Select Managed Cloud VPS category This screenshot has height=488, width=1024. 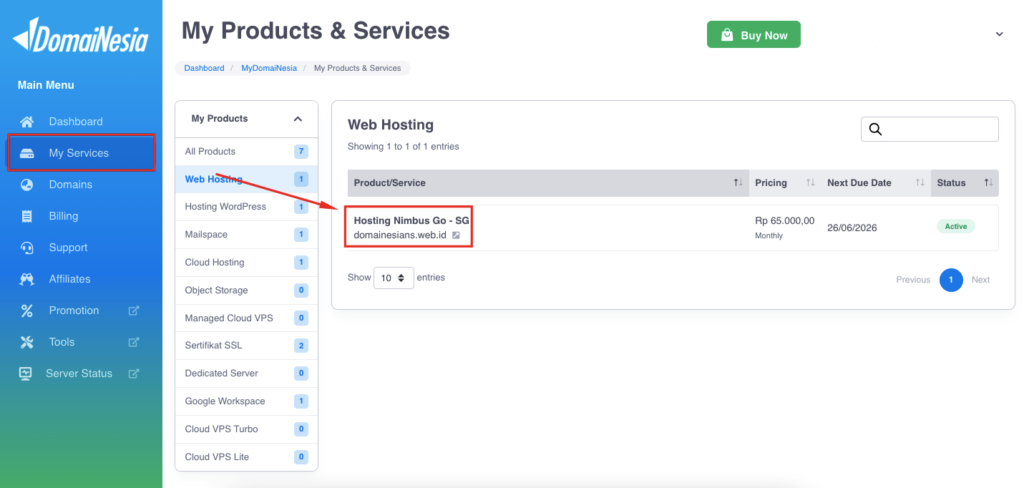[x=246, y=318]
